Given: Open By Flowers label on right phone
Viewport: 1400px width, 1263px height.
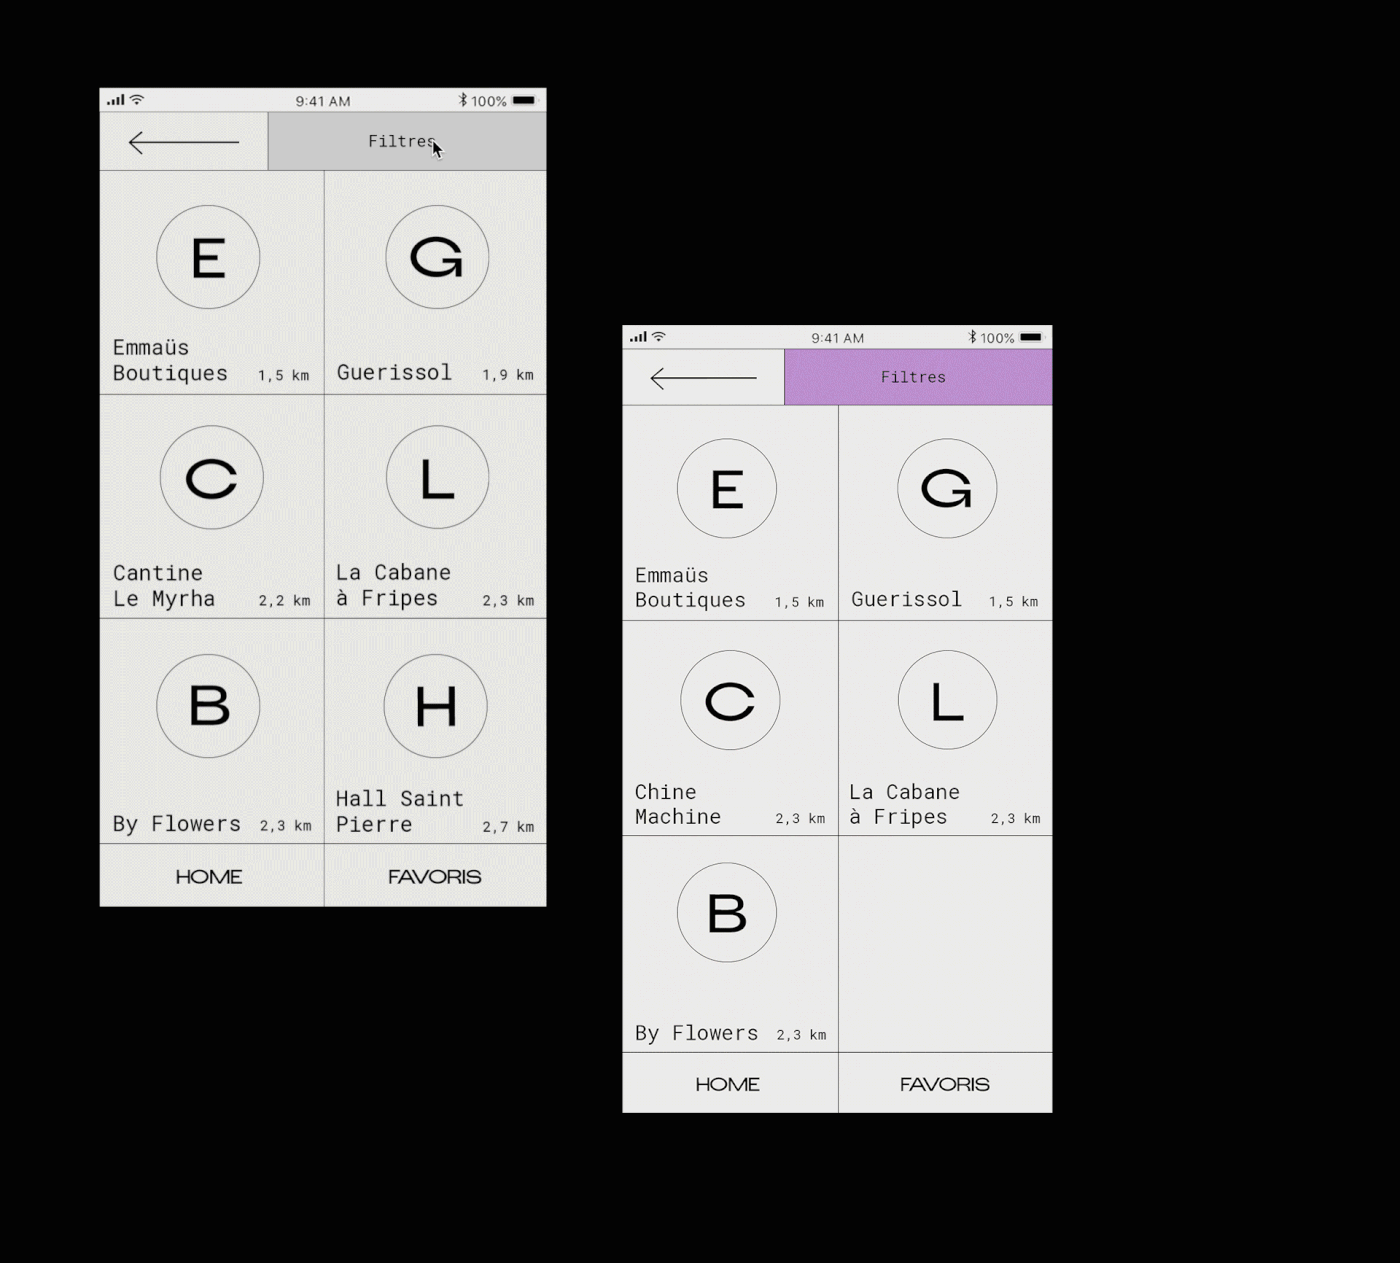Looking at the screenshot, I should click(x=697, y=1033).
